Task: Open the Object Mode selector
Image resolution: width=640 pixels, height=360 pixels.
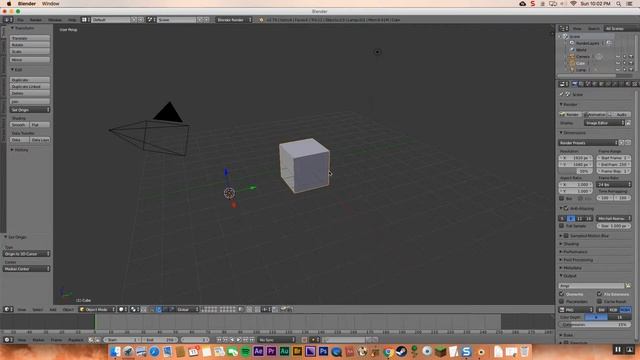Action: click(x=97, y=309)
